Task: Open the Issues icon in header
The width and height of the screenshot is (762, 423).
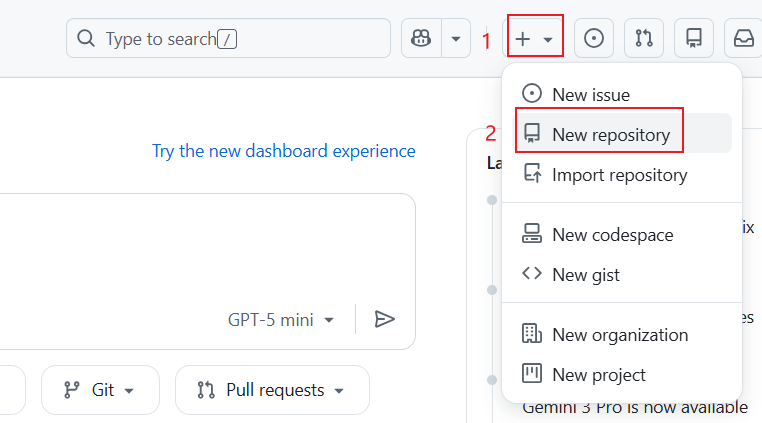Action: [594, 39]
